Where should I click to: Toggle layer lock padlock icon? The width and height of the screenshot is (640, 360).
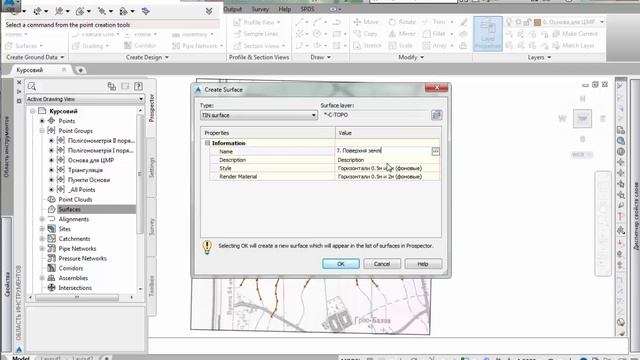coord(527,22)
